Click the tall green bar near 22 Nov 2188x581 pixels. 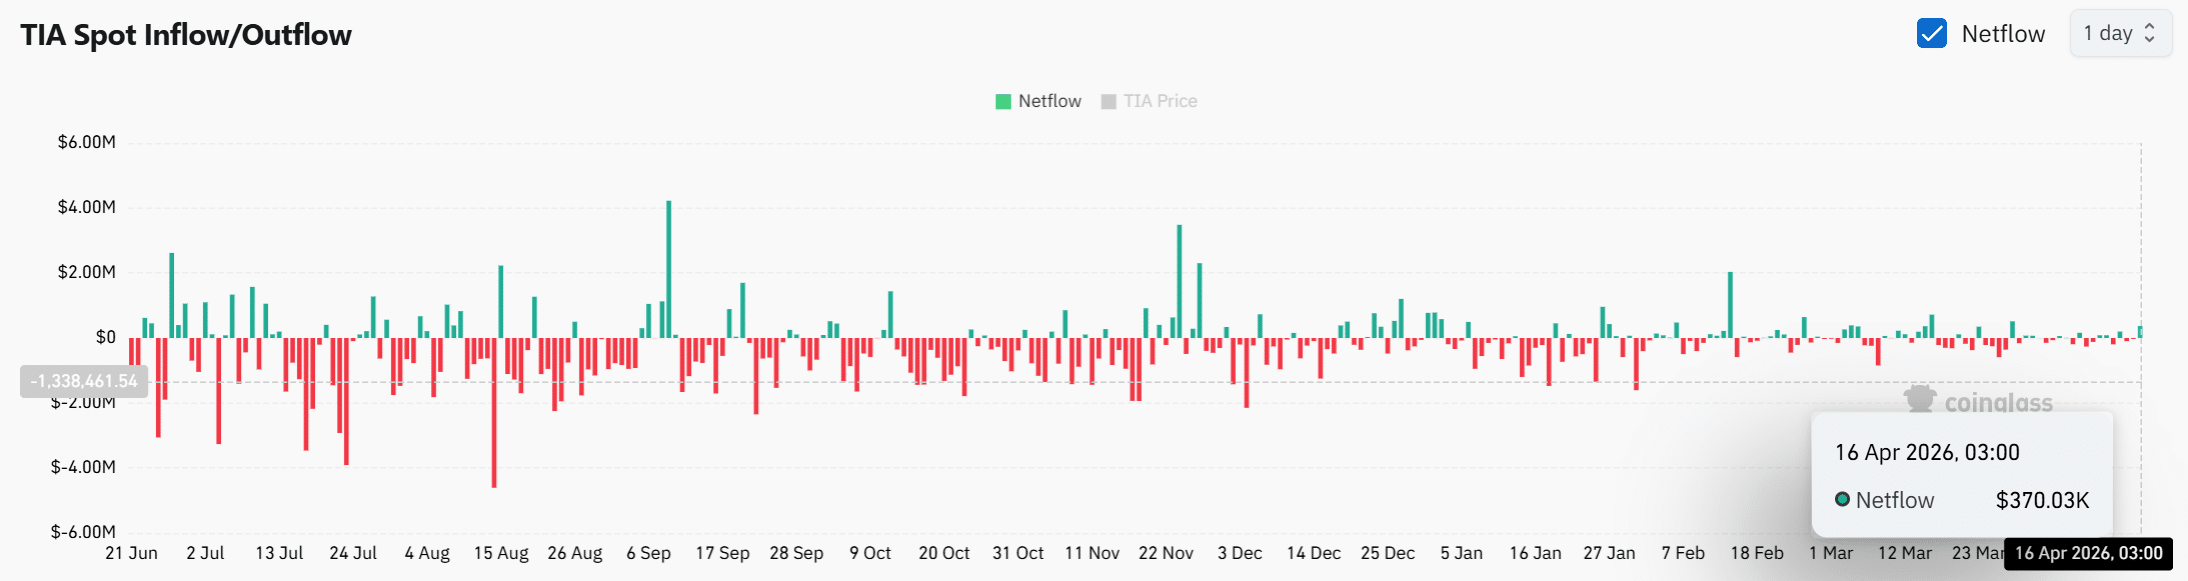point(1179,280)
